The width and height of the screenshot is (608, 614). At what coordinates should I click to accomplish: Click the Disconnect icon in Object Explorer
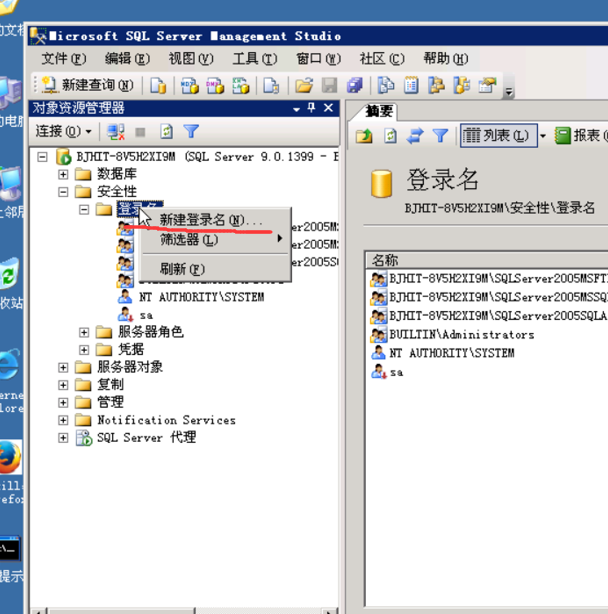[x=116, y=132]
